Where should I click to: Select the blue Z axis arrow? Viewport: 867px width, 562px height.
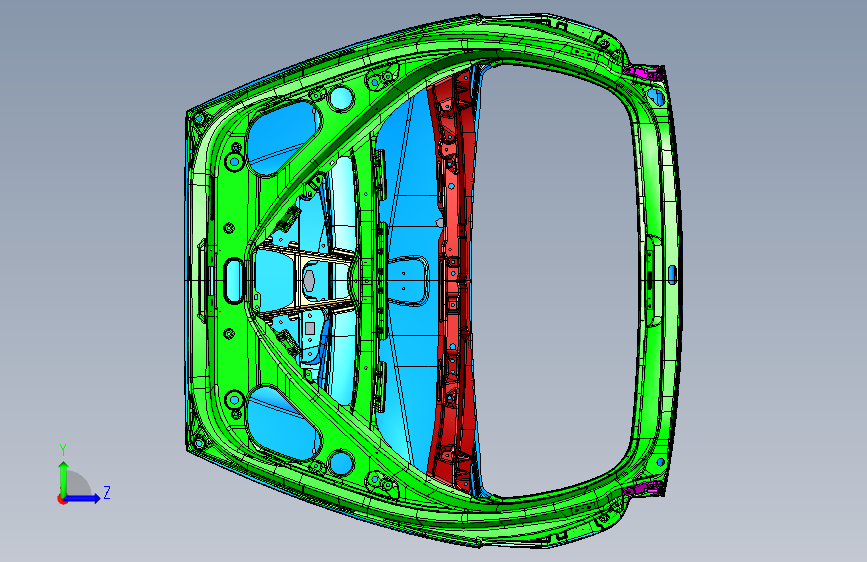83,498
